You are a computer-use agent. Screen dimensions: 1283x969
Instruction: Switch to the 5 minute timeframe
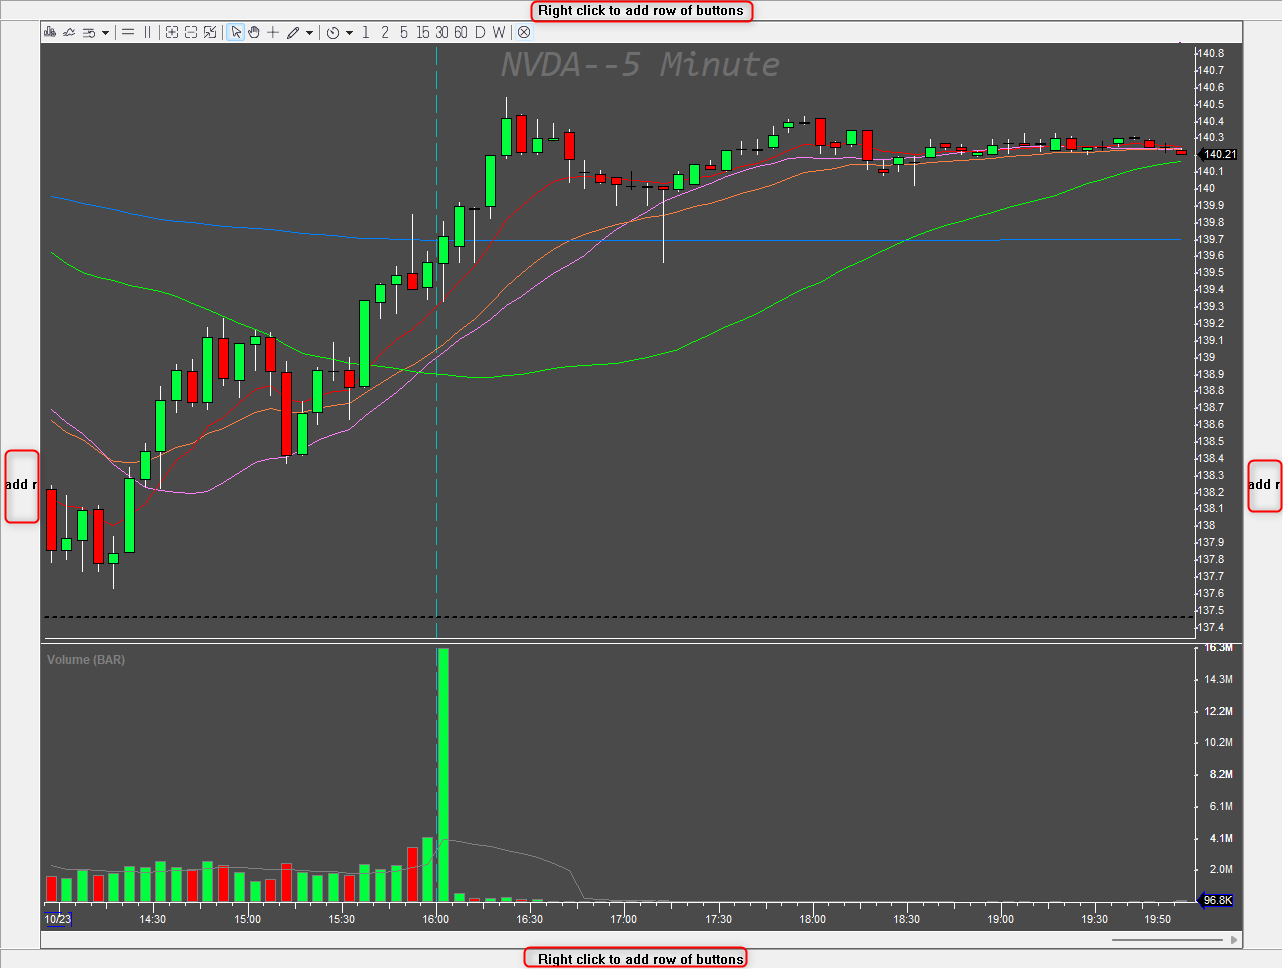click(x=404, y=32)
